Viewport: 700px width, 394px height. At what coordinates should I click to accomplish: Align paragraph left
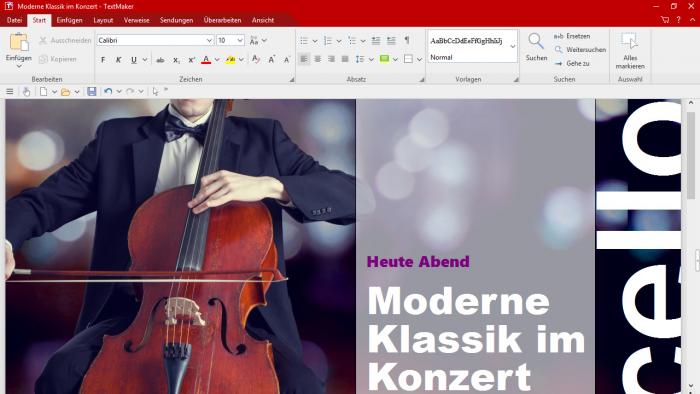tap(304, 59)
